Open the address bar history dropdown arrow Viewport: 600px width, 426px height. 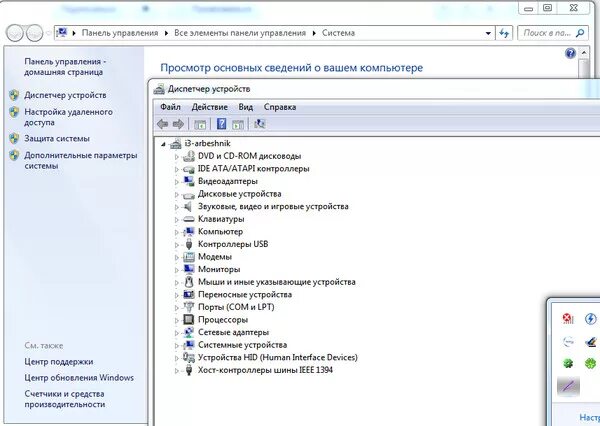pos(488,33)
